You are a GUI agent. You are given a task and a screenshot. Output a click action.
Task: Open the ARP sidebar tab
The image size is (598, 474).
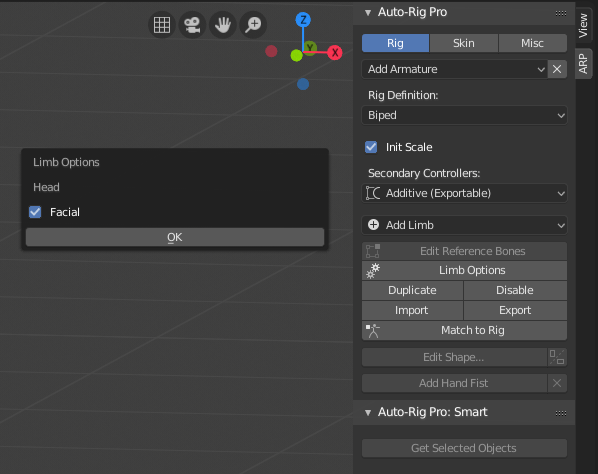click(x=583, y=63)
